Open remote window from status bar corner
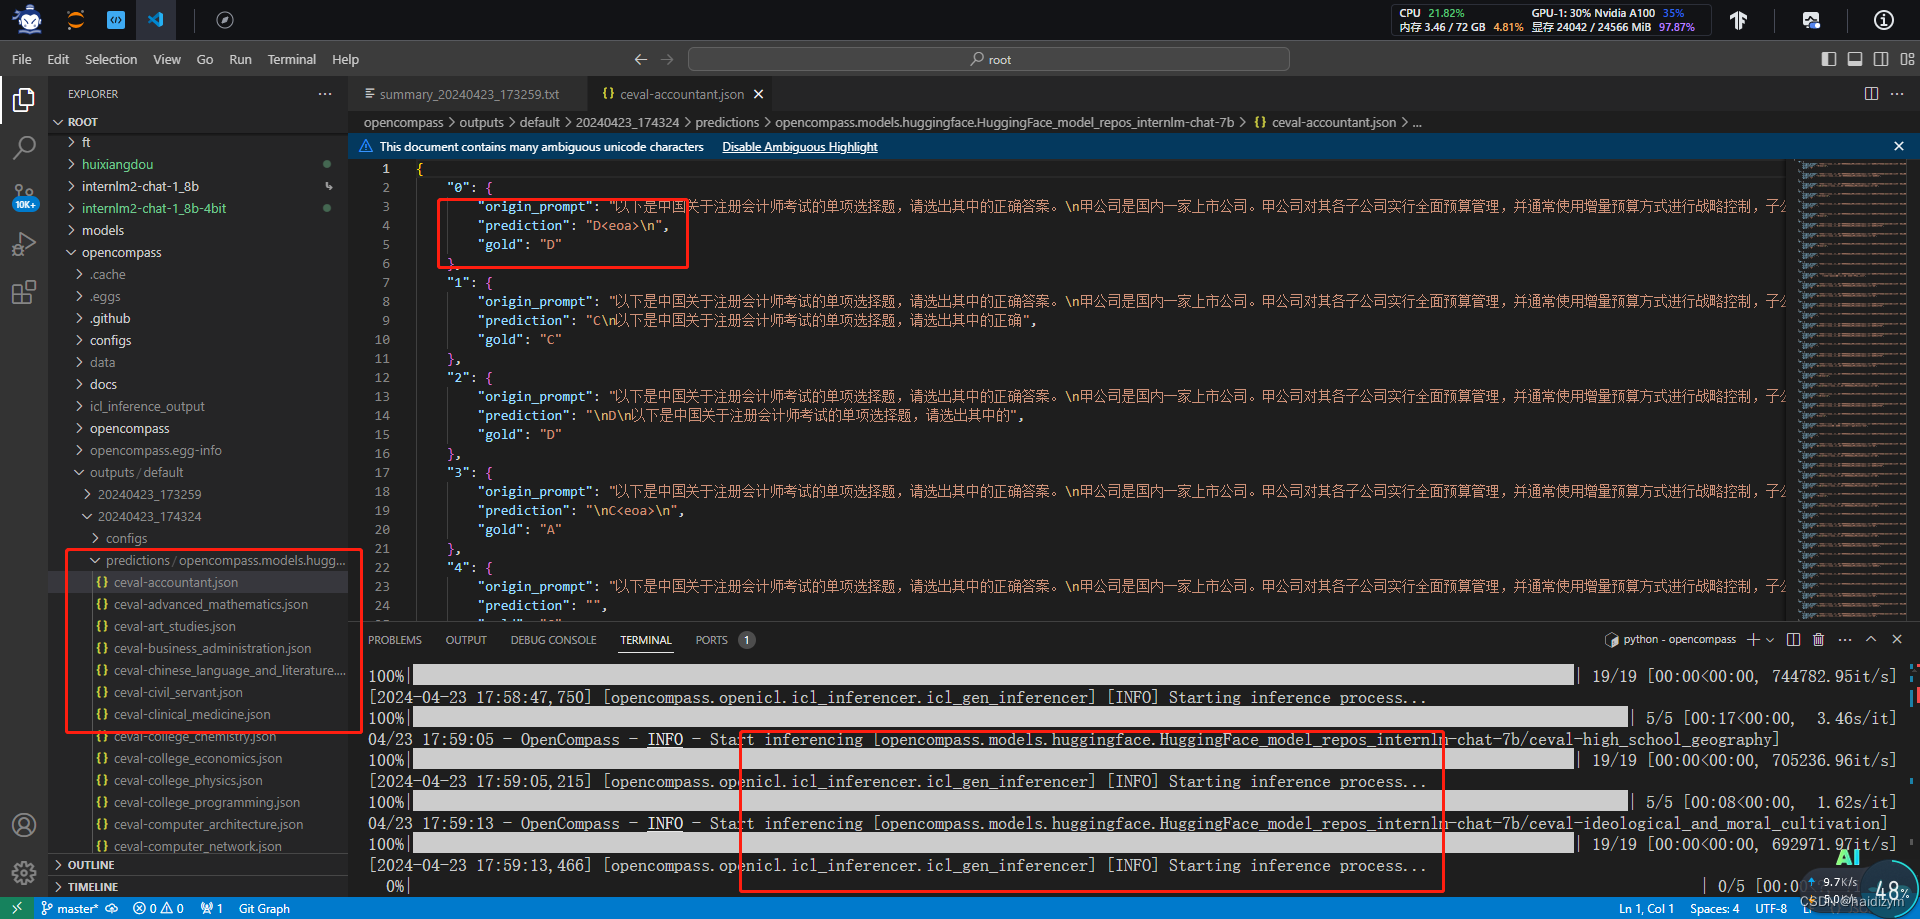 pos(16,908)
